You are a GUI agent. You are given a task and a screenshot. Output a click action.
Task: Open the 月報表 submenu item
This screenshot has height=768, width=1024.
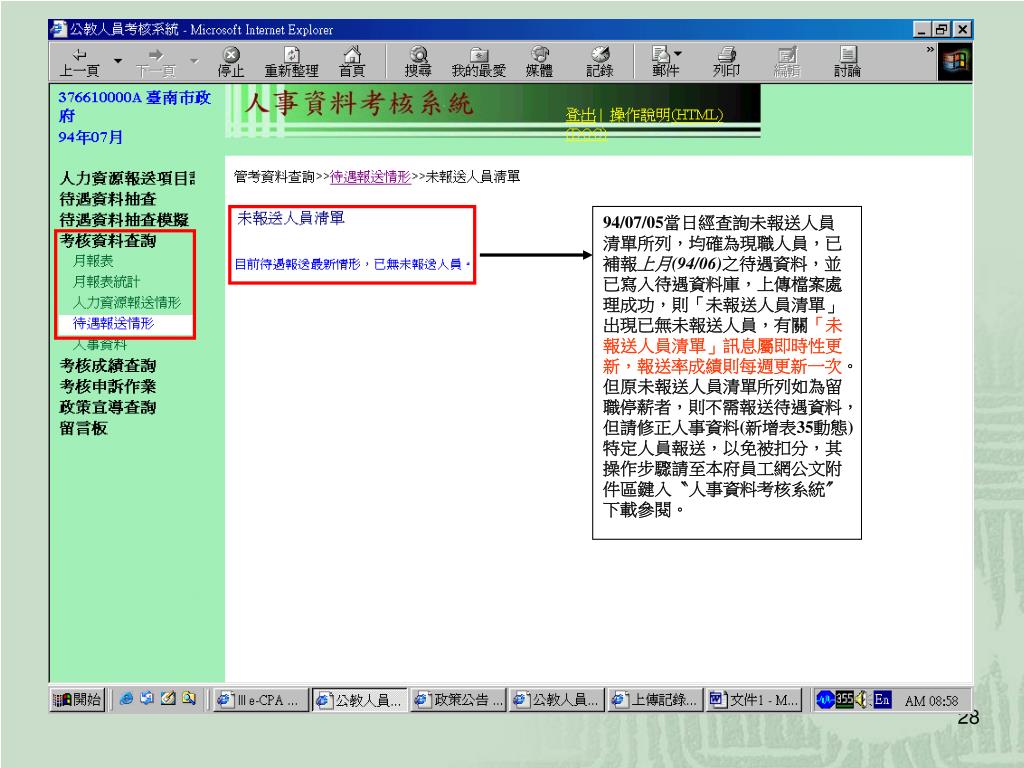[x=93, y=261]
